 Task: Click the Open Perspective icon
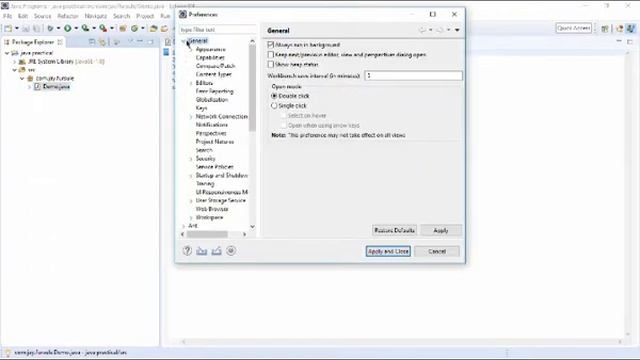point(605,28)
